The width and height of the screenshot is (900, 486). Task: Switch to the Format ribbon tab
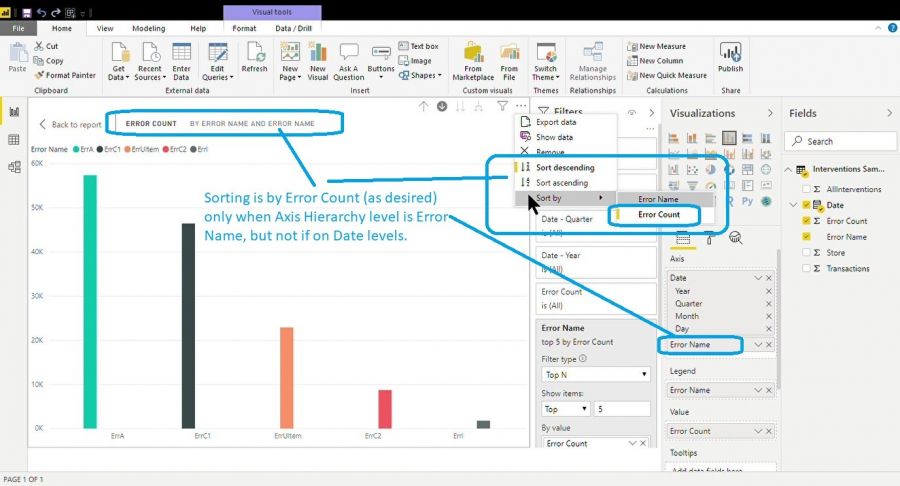(244, 28)
